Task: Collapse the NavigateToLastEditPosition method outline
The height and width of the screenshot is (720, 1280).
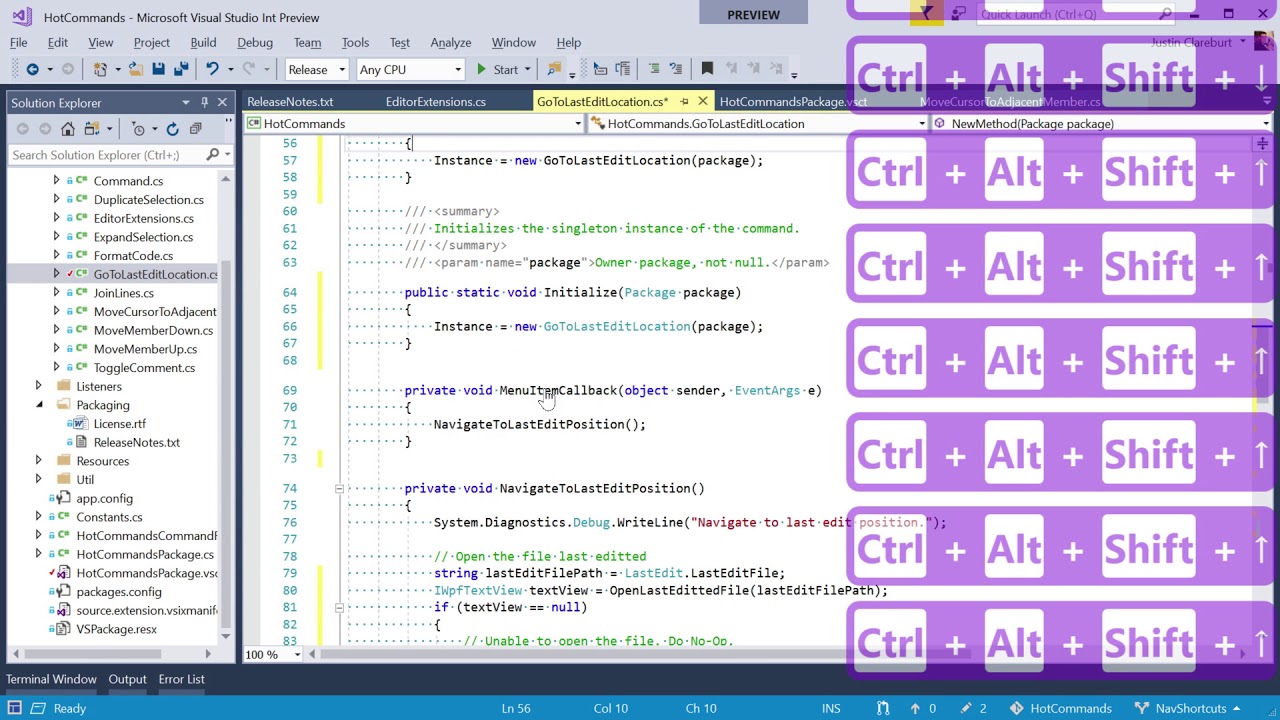Action: [x=339, y=489]
